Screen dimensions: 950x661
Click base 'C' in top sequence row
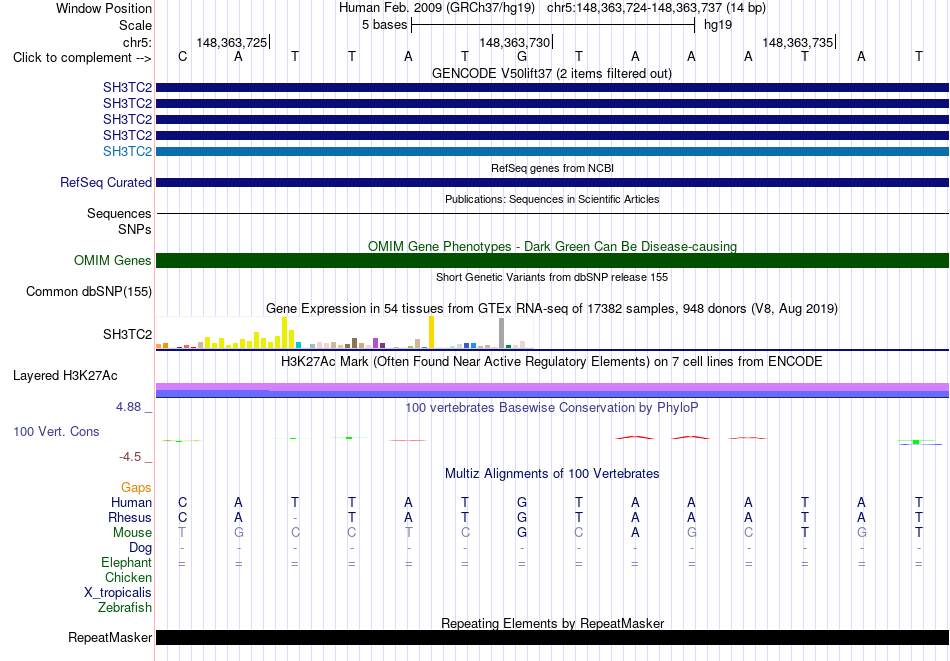coord(182,57)
